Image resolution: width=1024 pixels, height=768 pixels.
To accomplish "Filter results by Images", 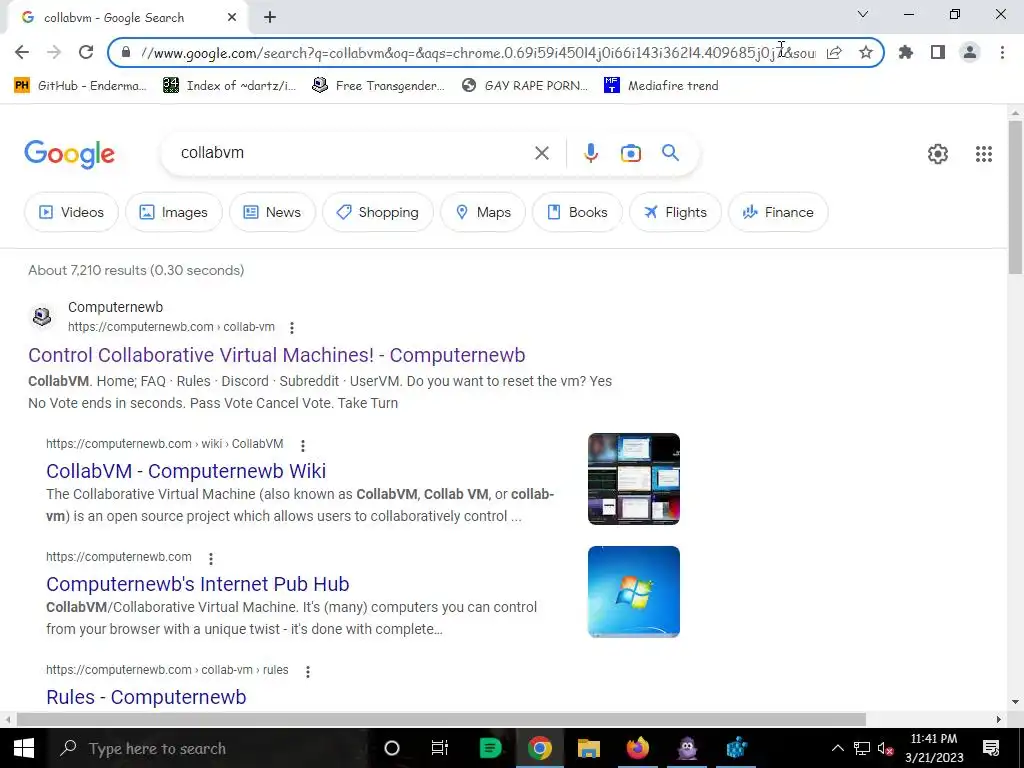I will (174, 212).
